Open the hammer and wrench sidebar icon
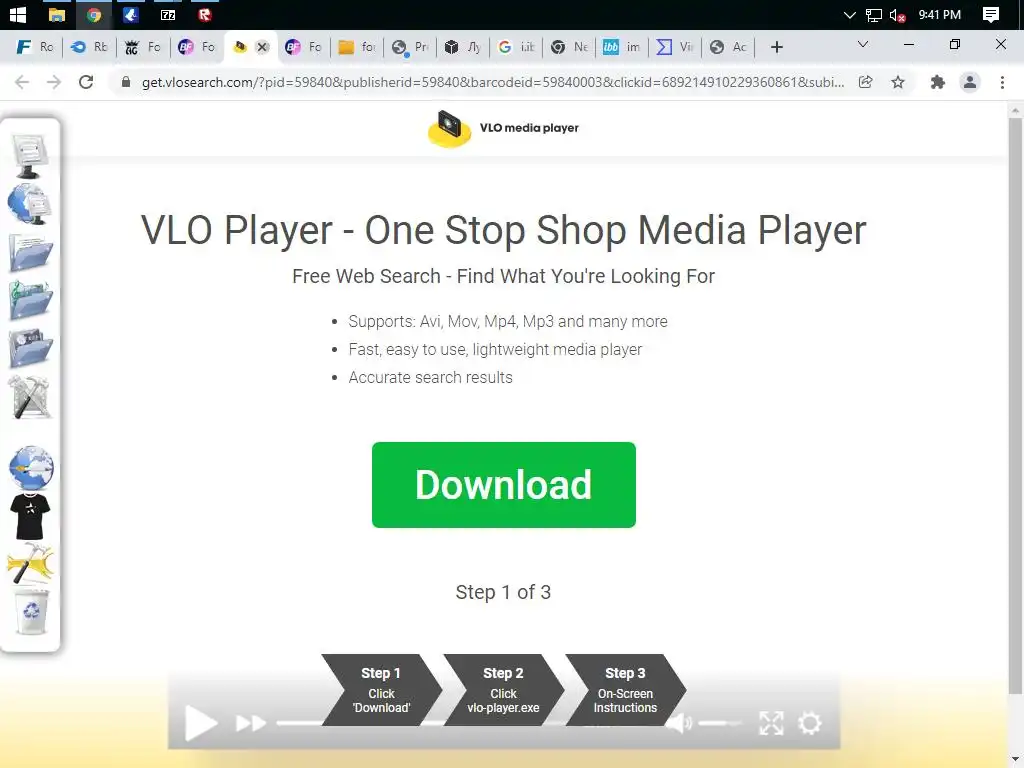Viewport: 1024px width, 768px height. pyautogui.click(x=30, y=564)
